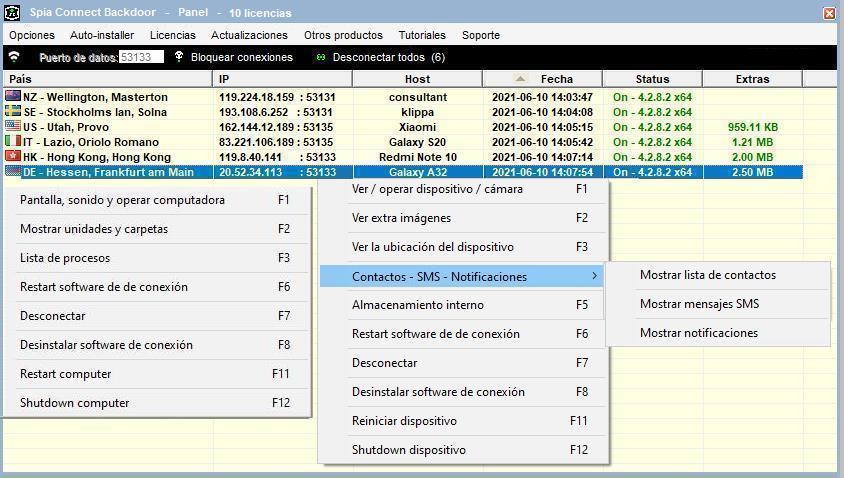Expand Contactos - SMS - Notificaciones submenu

click(461, 276)
